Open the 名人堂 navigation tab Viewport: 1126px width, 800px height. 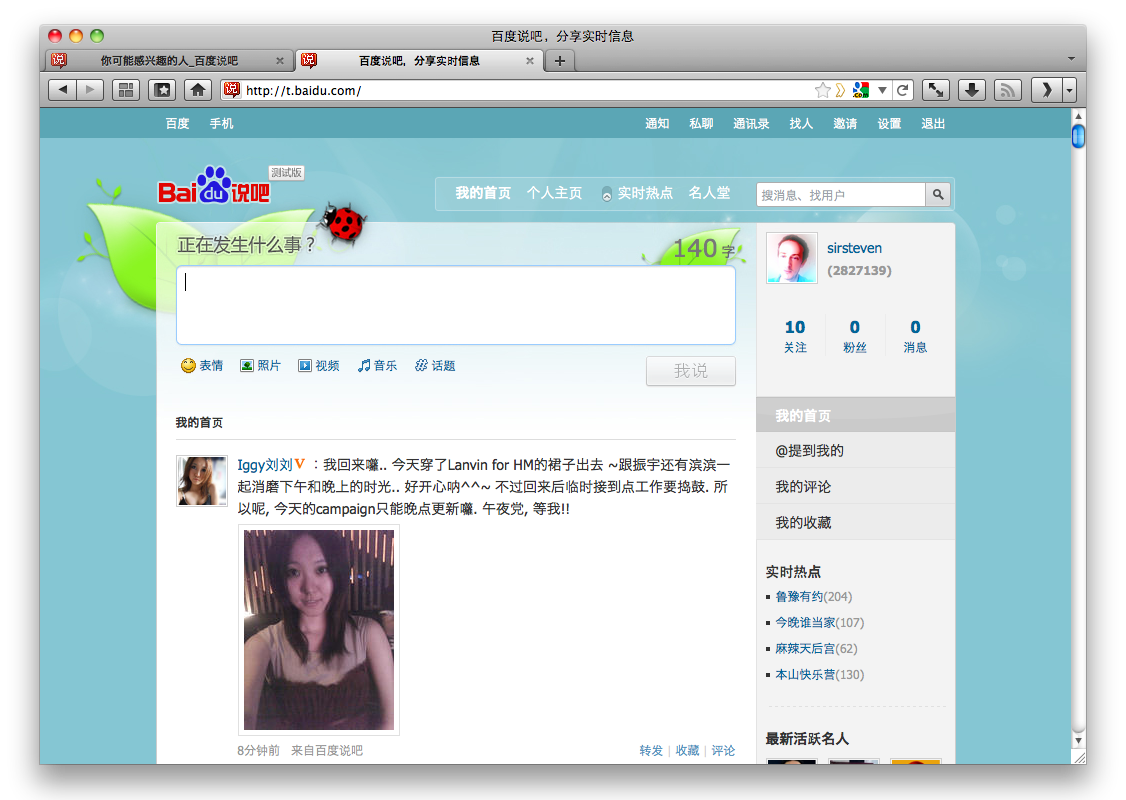point(709,193)
